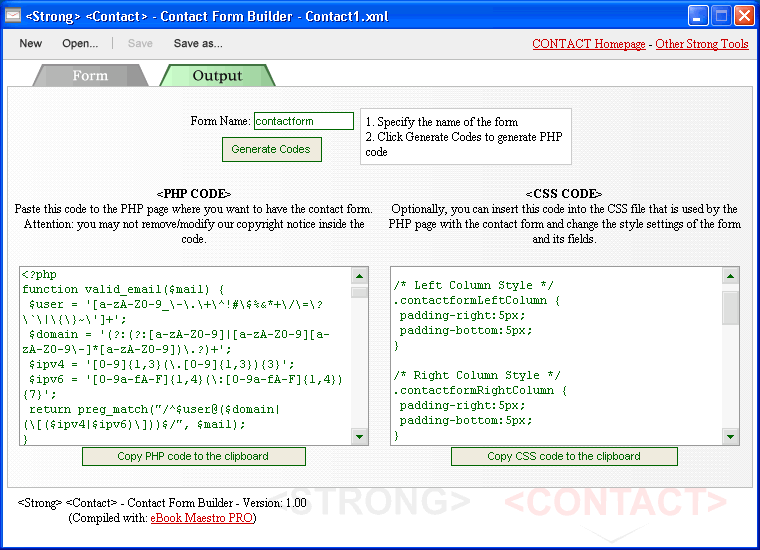Click '/* Right Column Style */' comment line
This screenshot has width=760, height=550.
[x=476, y=376]
